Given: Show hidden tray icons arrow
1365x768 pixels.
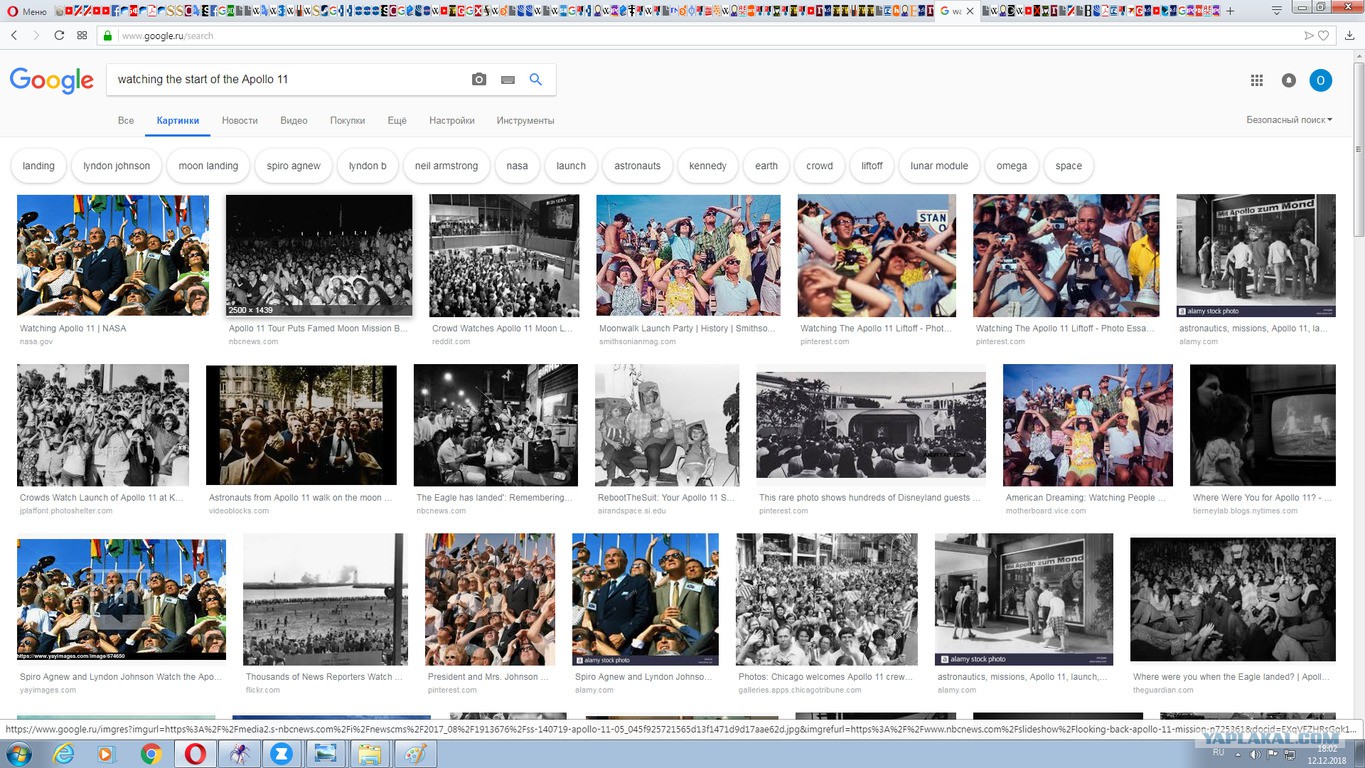Looking at the screenshot, I should 1238,754.
